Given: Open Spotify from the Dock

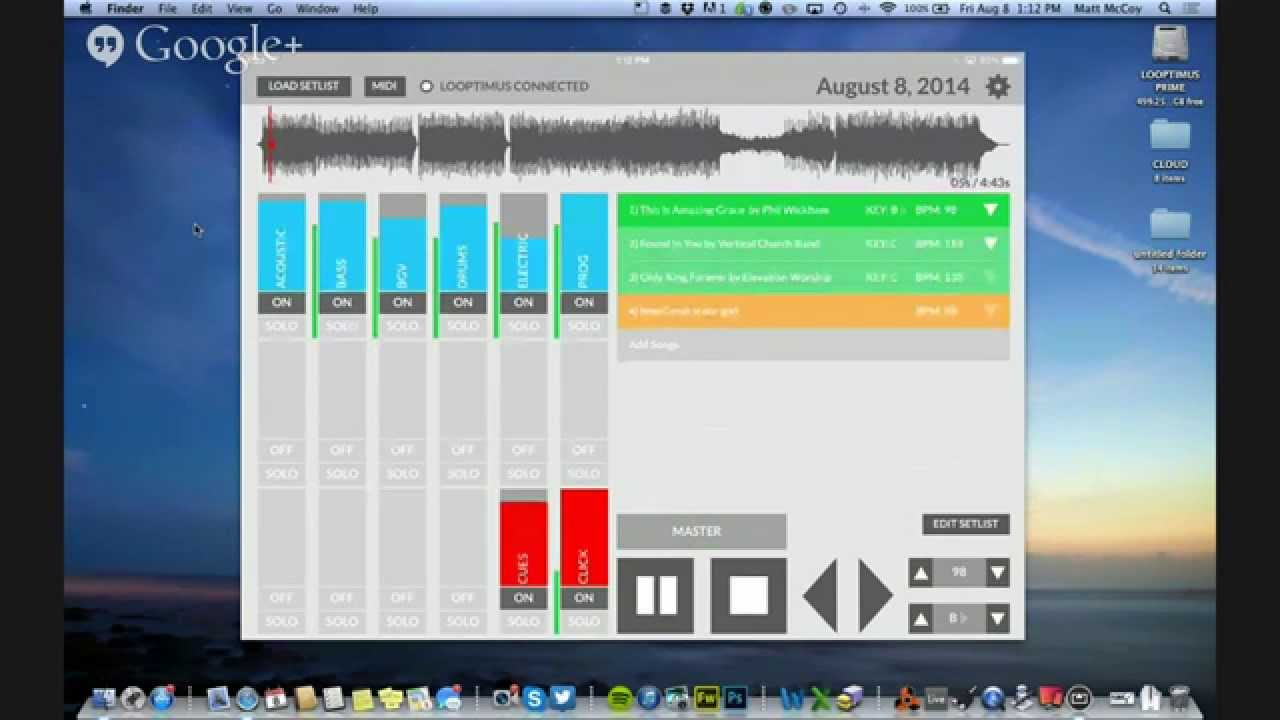Looking at the screenshot, I should (620, 697).
